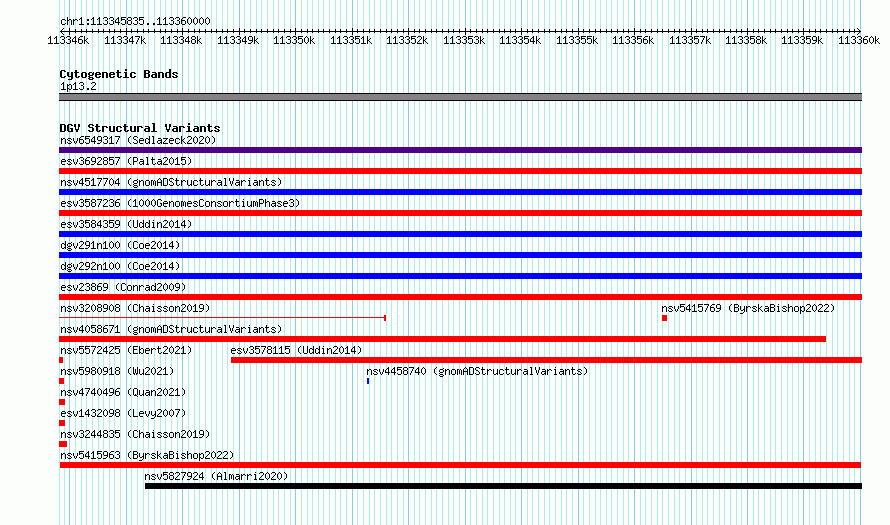The image size is (890, 525).
Task: Select the blue nsv4517704 variant bar
Action: pos(460,192)
